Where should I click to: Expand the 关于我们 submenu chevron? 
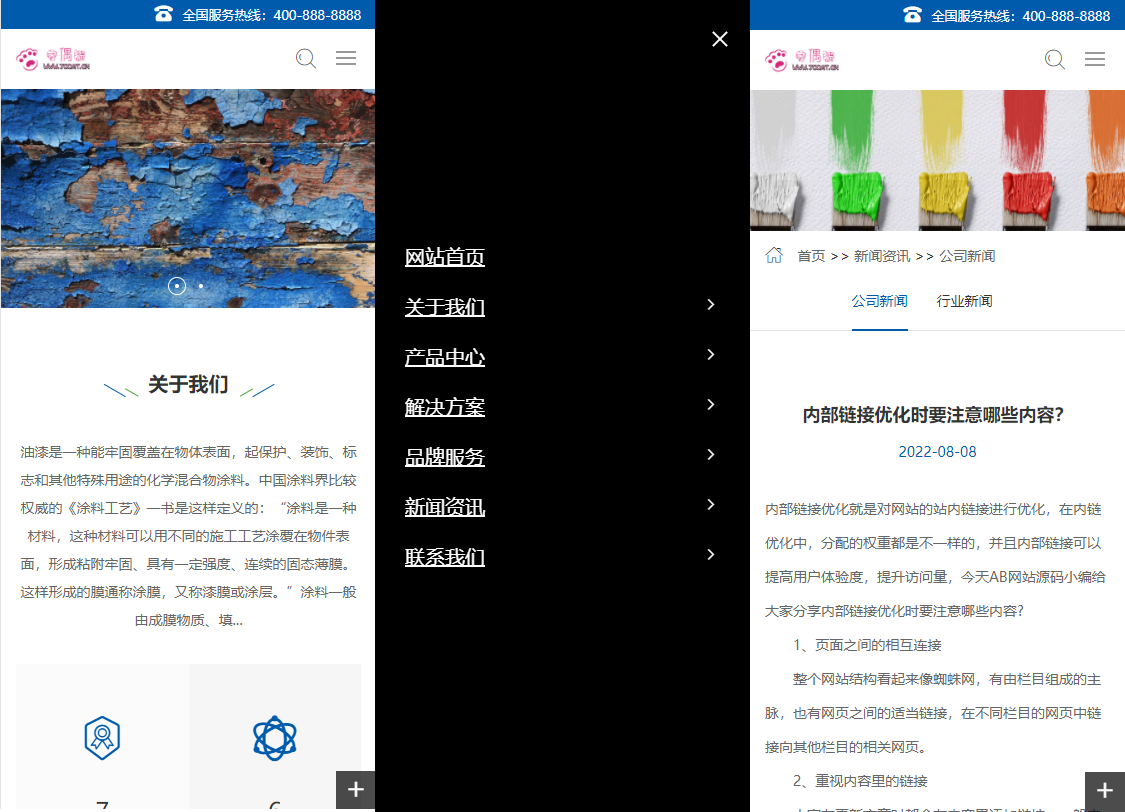click(x=710, y=305)
